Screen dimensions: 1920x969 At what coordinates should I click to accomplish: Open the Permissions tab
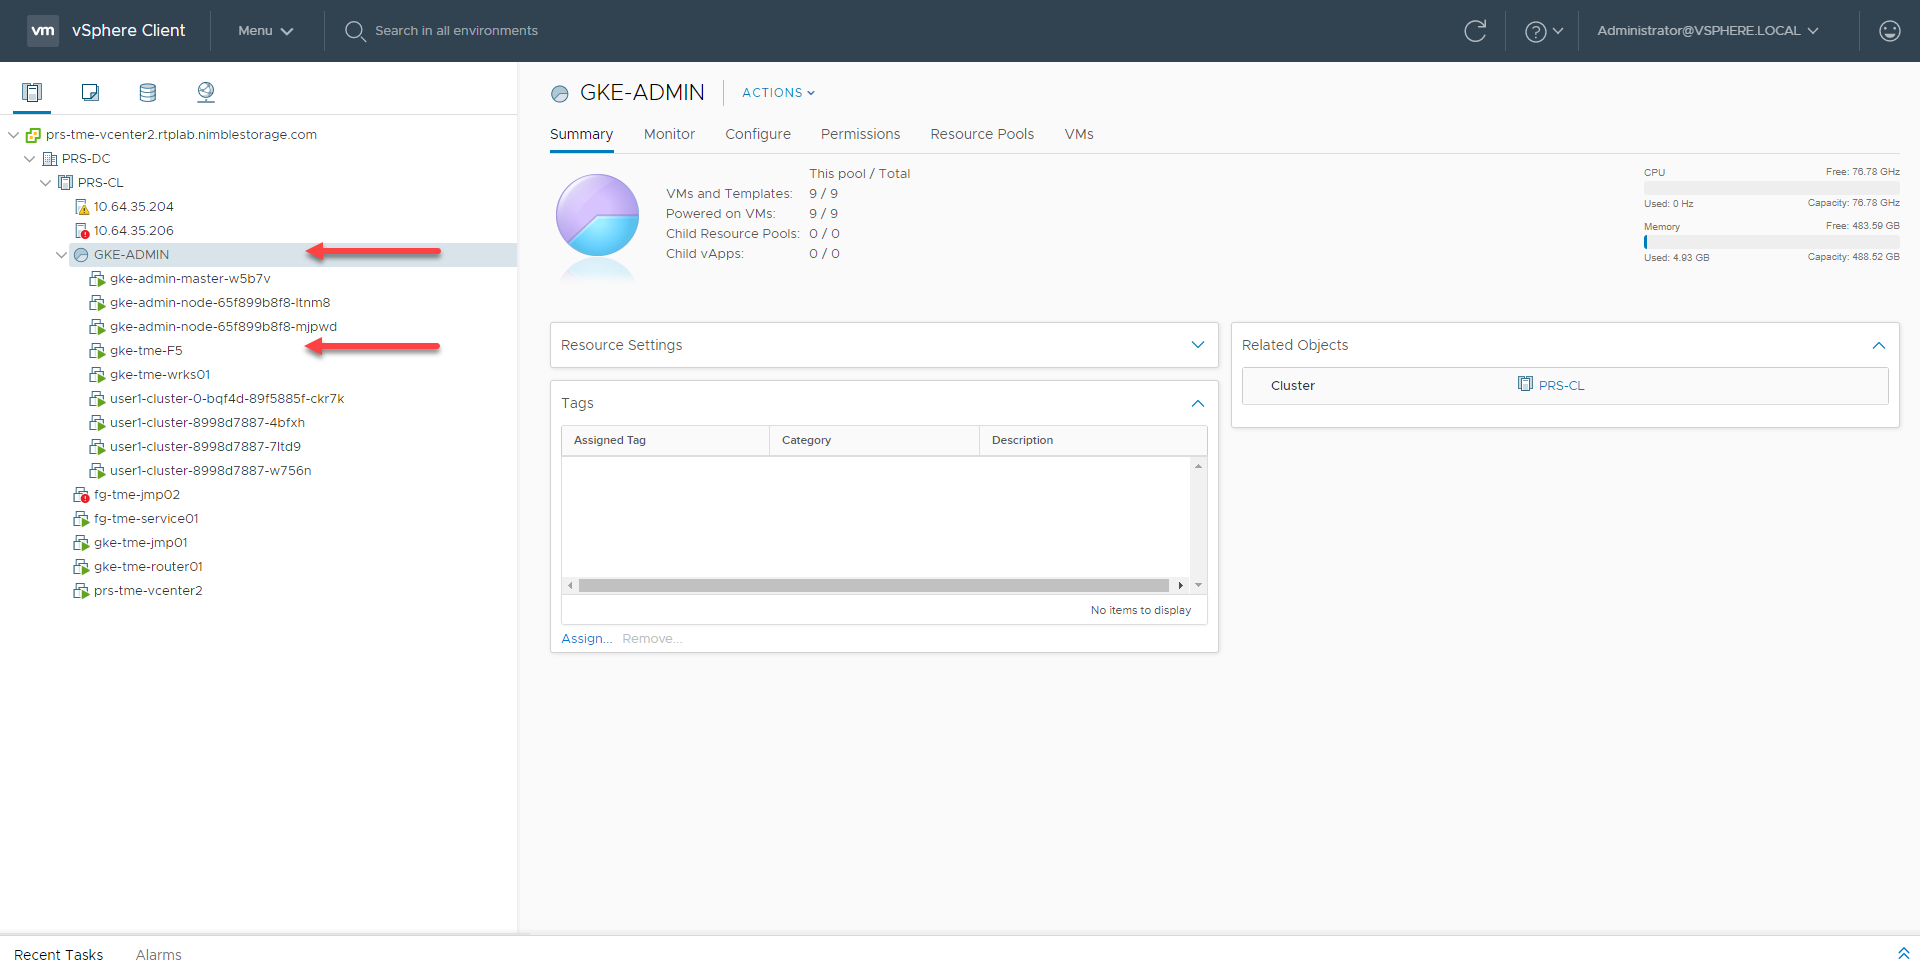[860, 134]
